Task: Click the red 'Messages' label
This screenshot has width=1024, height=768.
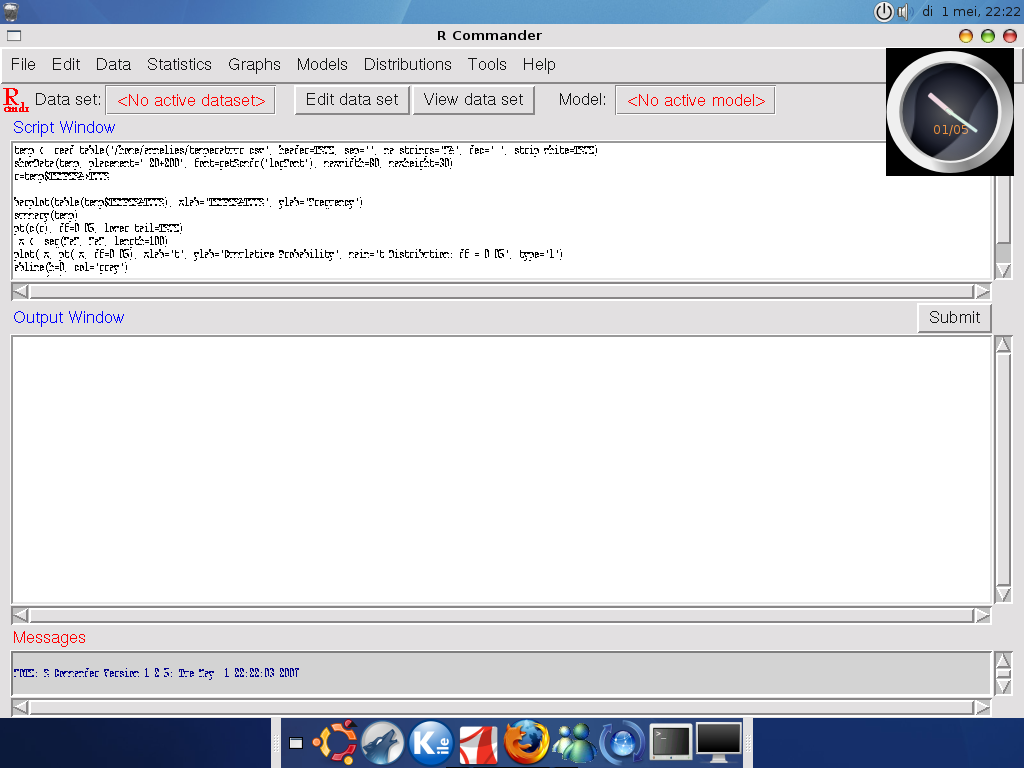Action: (49, 637)
